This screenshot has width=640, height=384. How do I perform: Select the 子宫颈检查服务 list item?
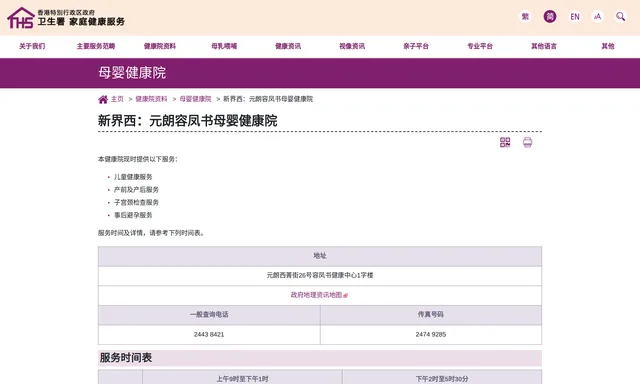[x=136, y=202]
